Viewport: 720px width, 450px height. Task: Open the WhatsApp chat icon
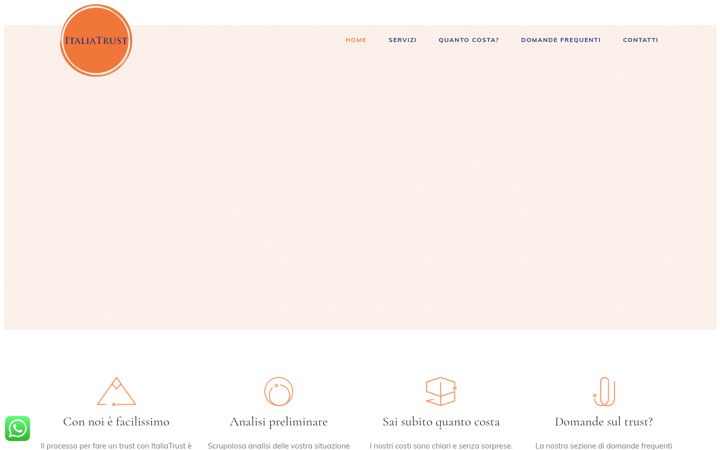[x=17, y=428]
